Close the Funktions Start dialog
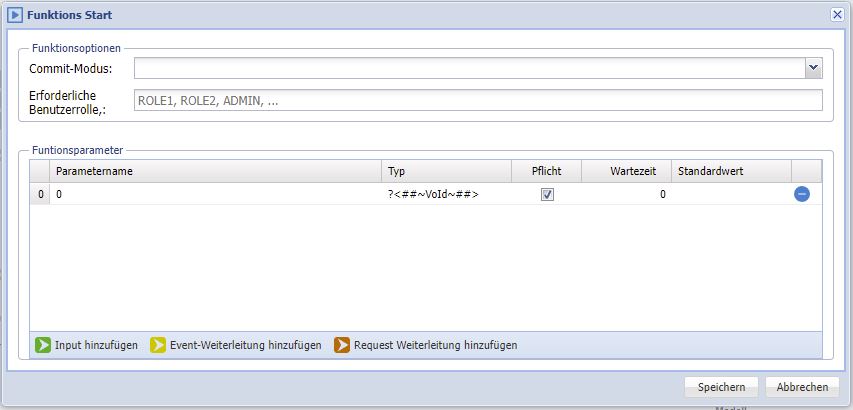 (837, 15)
